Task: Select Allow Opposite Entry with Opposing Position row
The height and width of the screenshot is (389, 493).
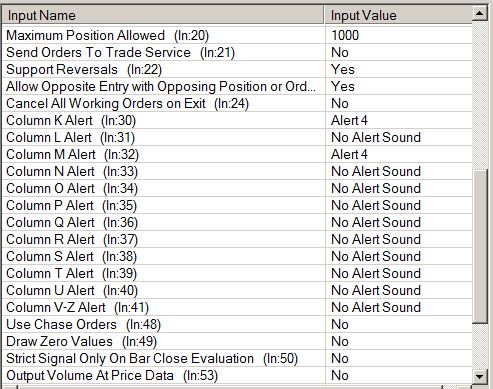Action: pos(237,86)
